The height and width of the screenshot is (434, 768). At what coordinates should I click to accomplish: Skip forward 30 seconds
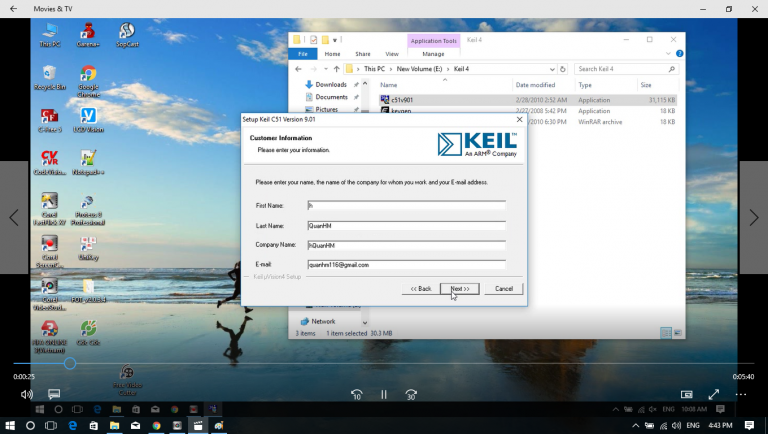[x=411, y=395]
